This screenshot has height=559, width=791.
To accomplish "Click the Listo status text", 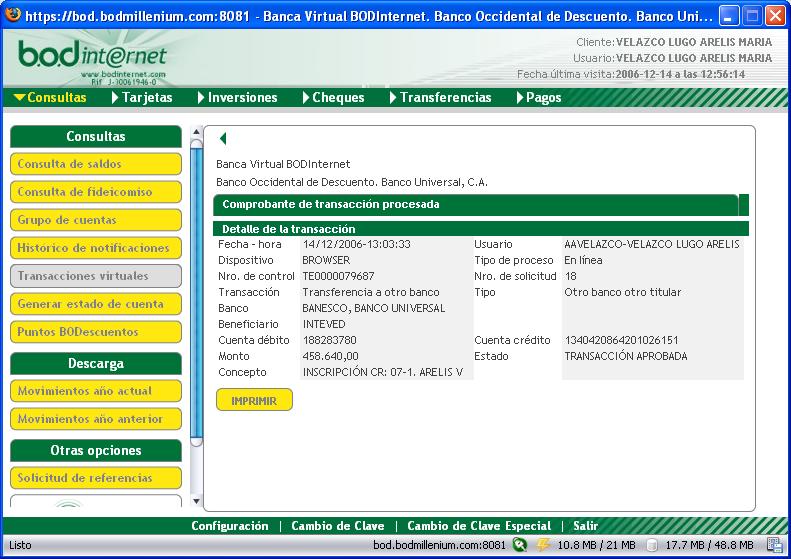I will (20, 545).
